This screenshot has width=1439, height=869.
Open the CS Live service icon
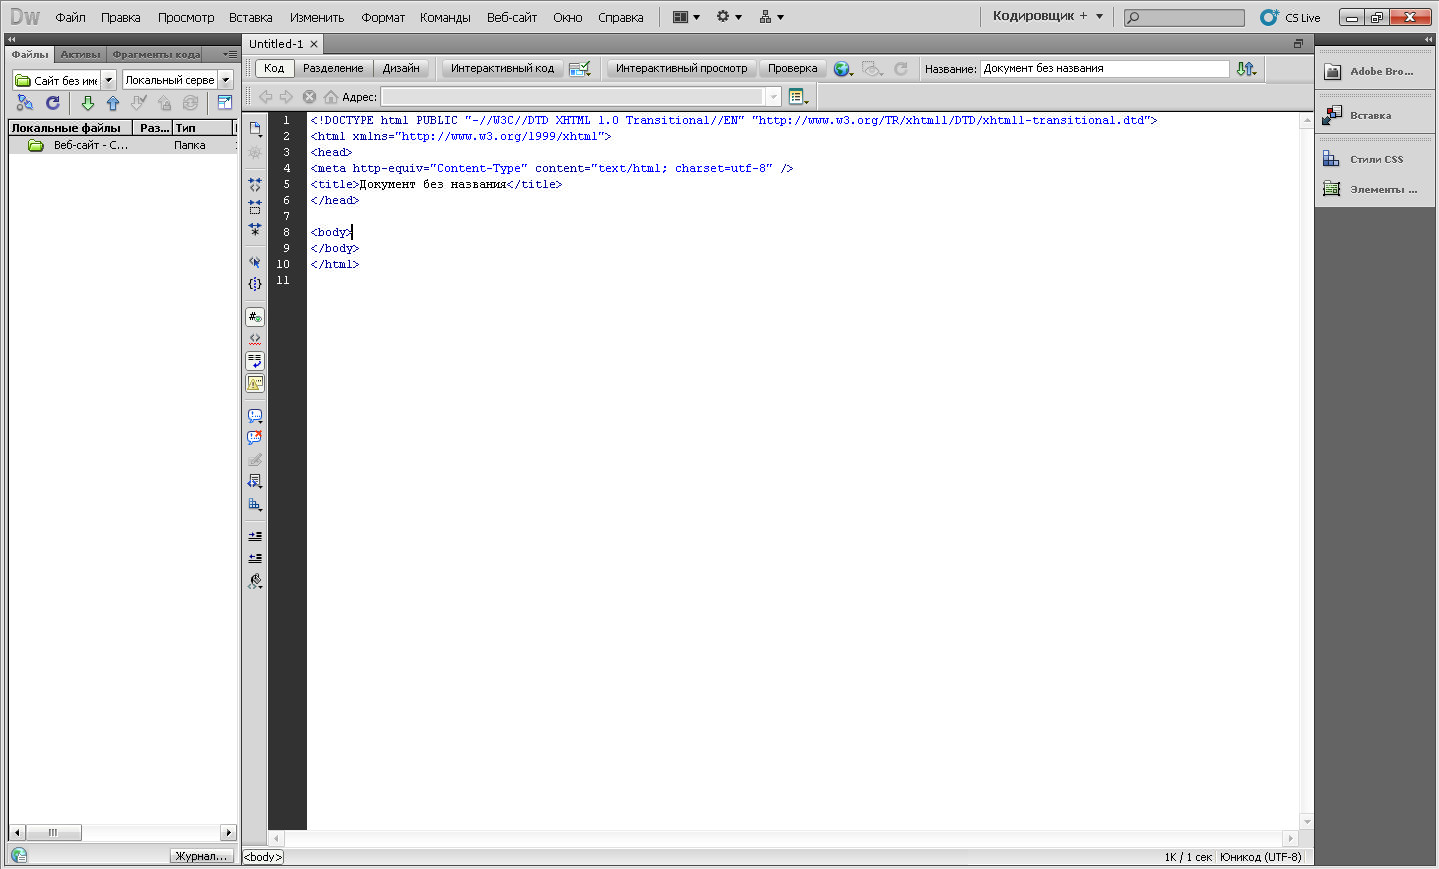(1269, 17)
